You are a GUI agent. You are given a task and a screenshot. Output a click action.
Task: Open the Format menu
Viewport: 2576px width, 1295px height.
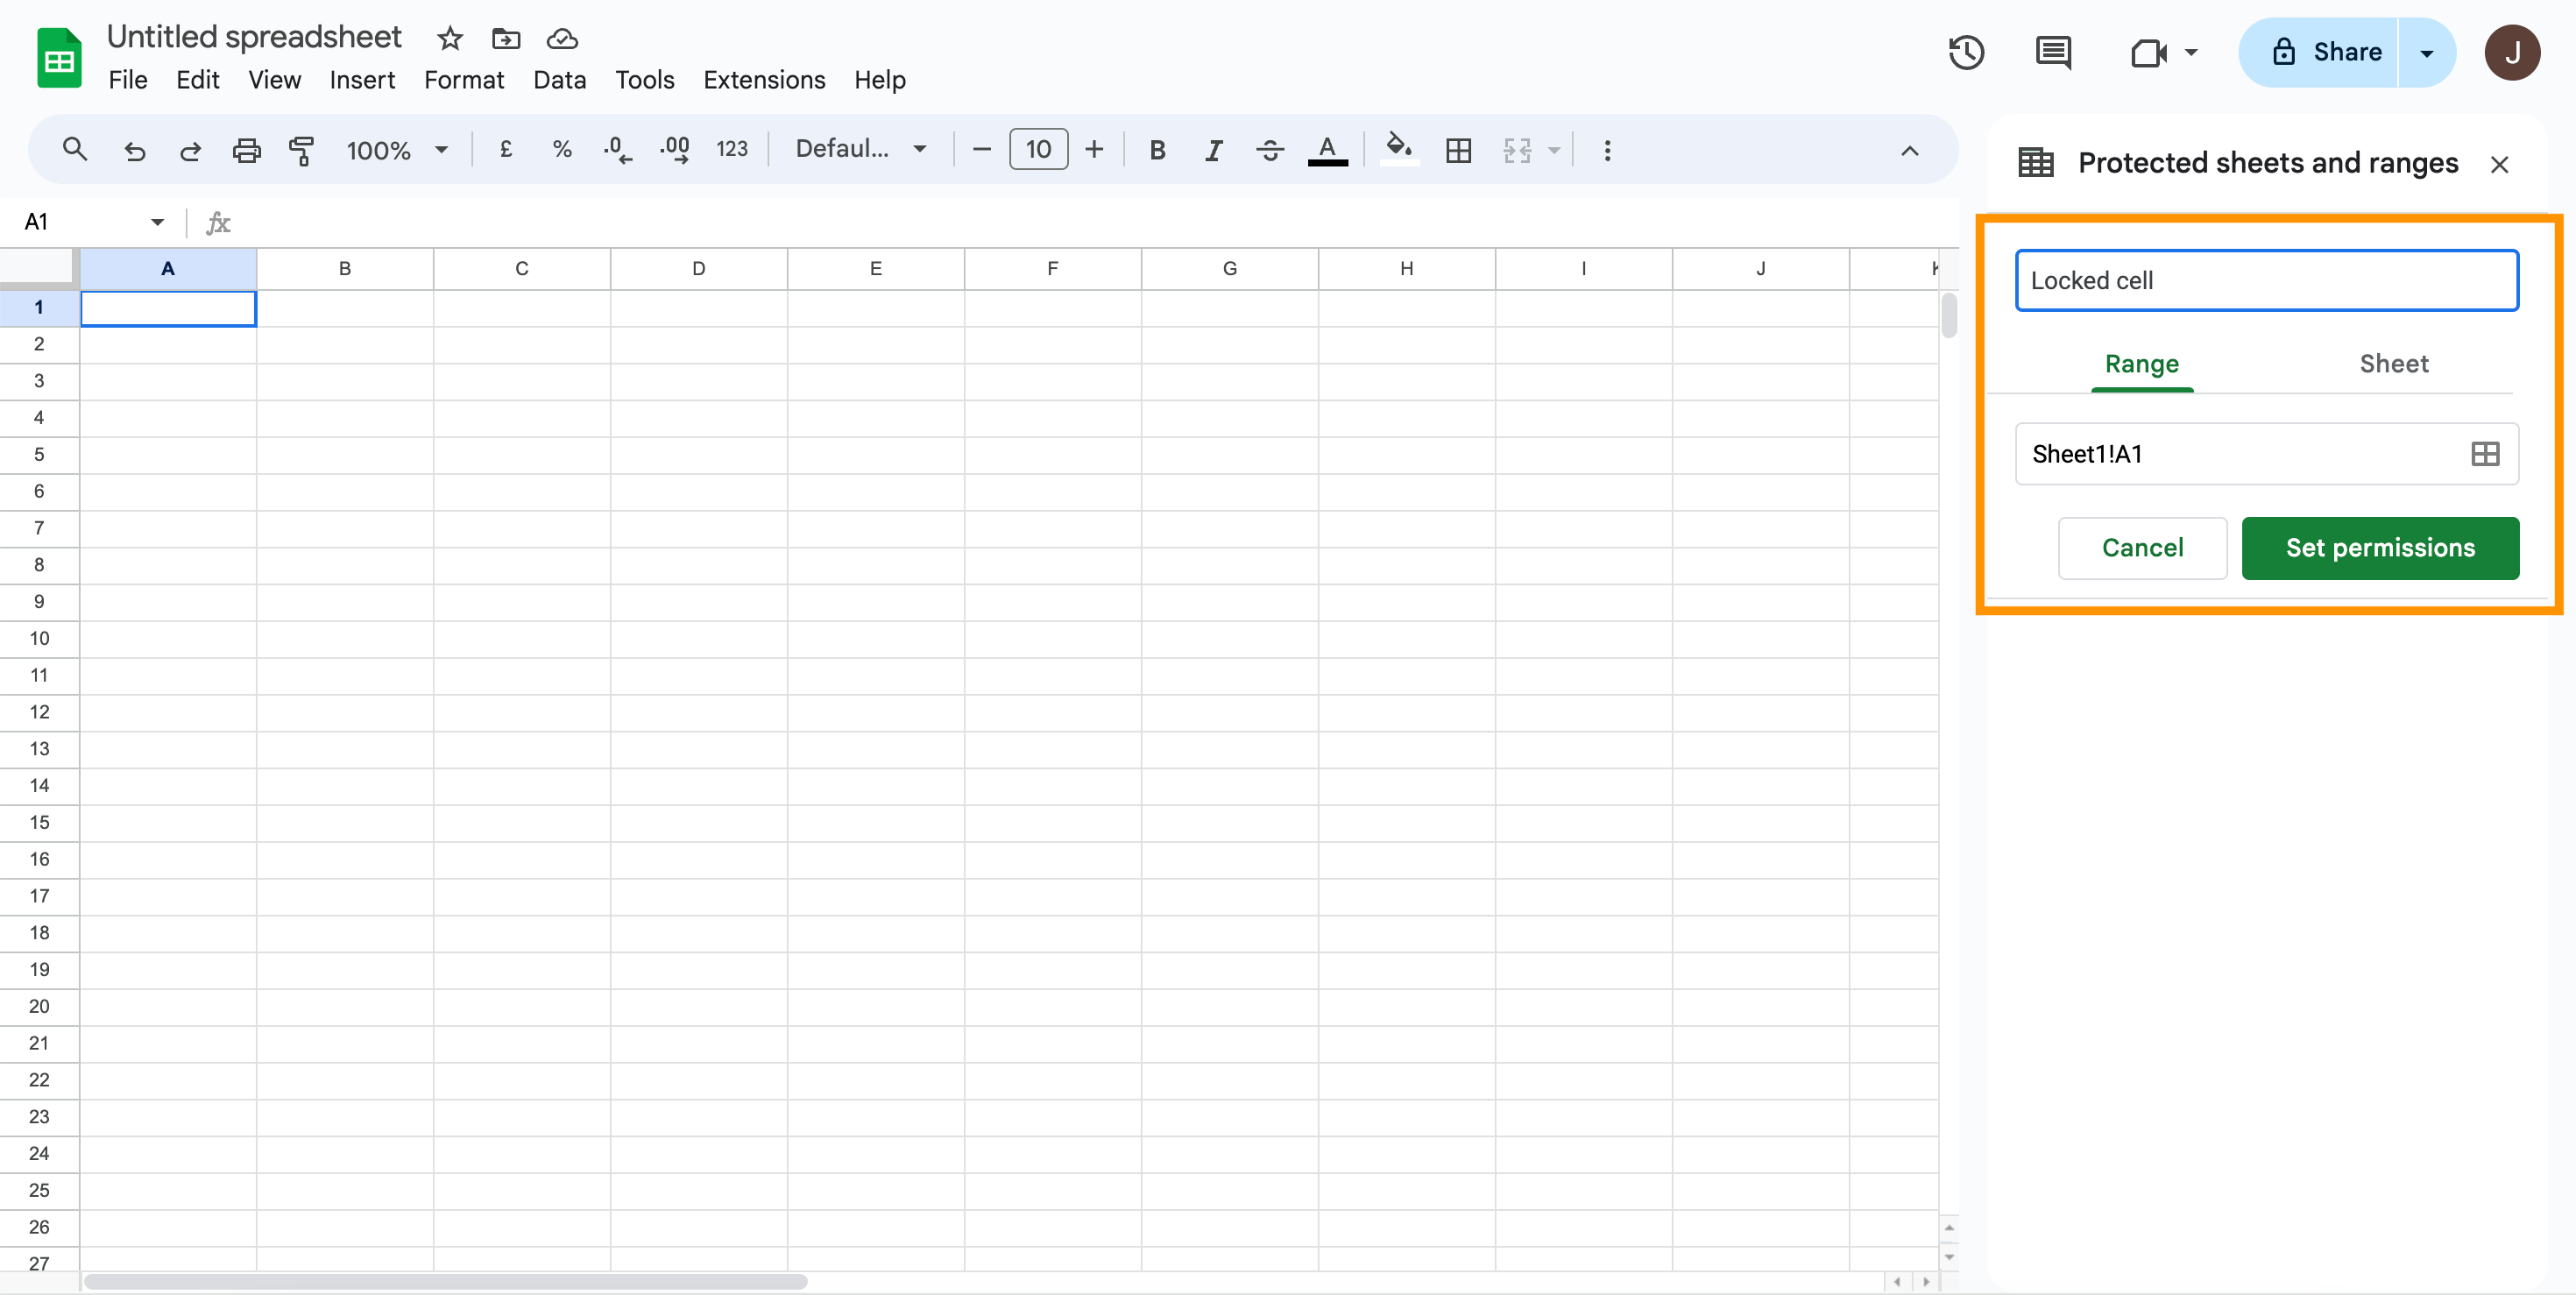464,80
